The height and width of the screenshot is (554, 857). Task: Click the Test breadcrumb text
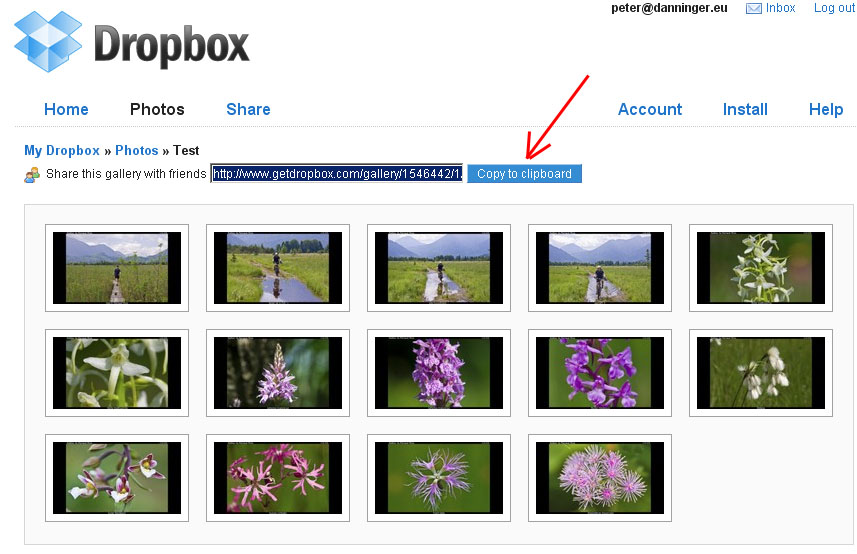coord(186,151)
